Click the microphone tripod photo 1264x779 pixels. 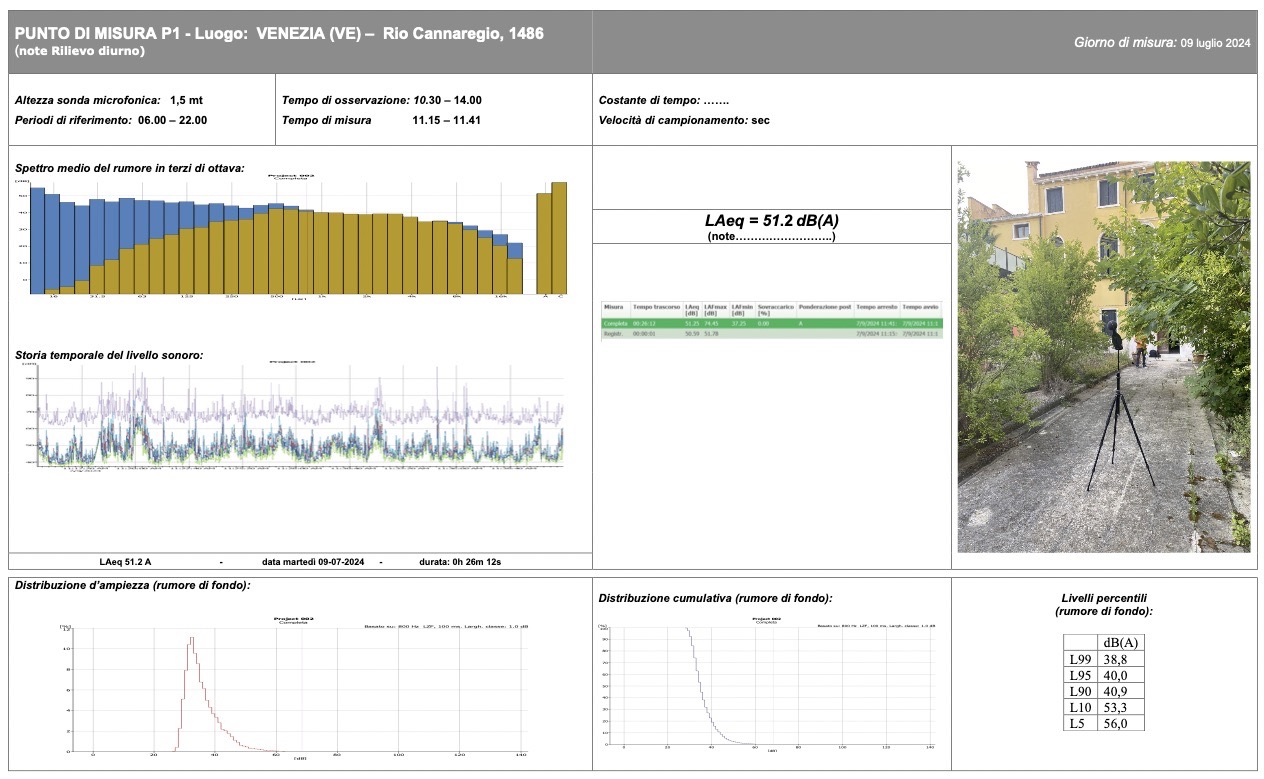1103,356
